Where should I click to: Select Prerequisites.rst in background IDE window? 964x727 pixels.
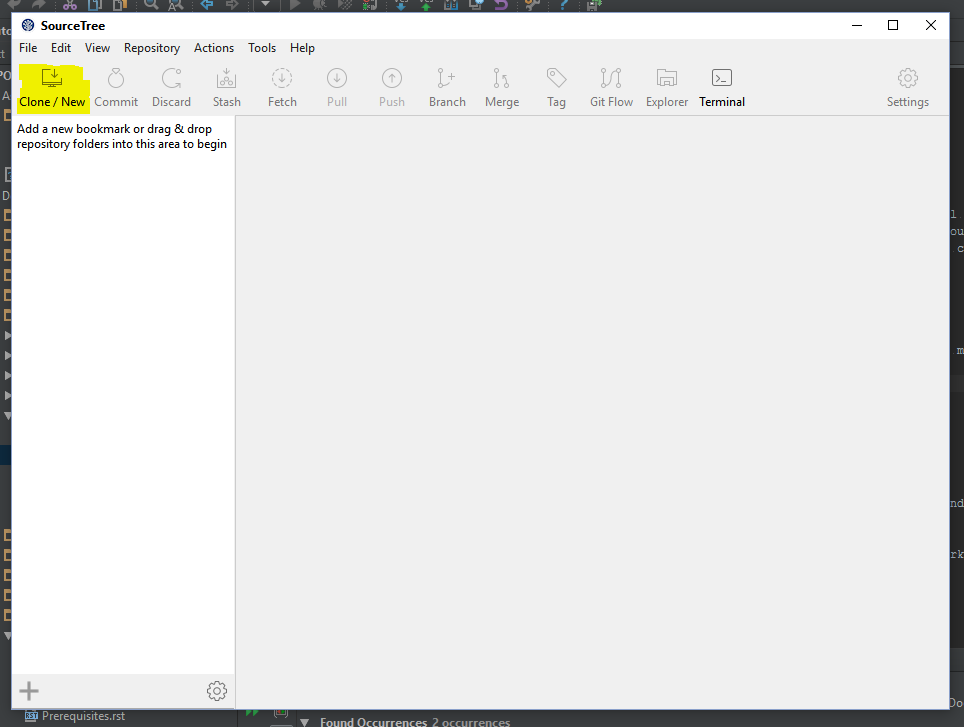pyautogui.click(x=83, y=716)
